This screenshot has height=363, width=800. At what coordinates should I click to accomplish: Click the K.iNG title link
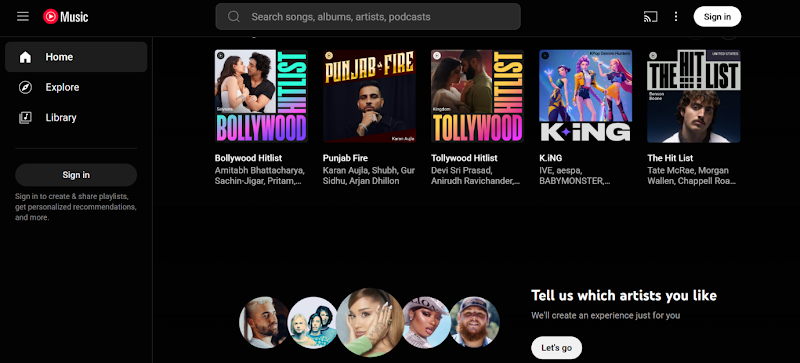click(x=551, y=158)
